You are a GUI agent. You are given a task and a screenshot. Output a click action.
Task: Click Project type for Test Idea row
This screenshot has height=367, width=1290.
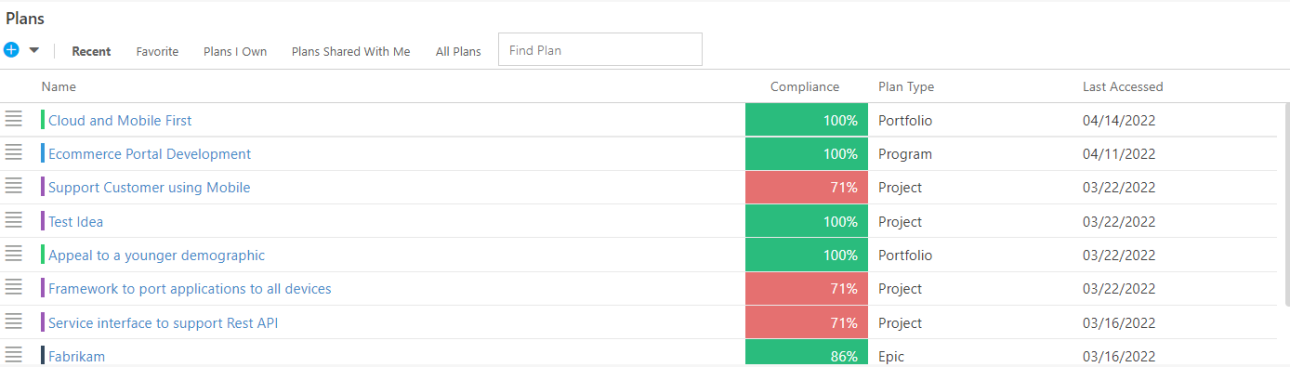(900, 222)
